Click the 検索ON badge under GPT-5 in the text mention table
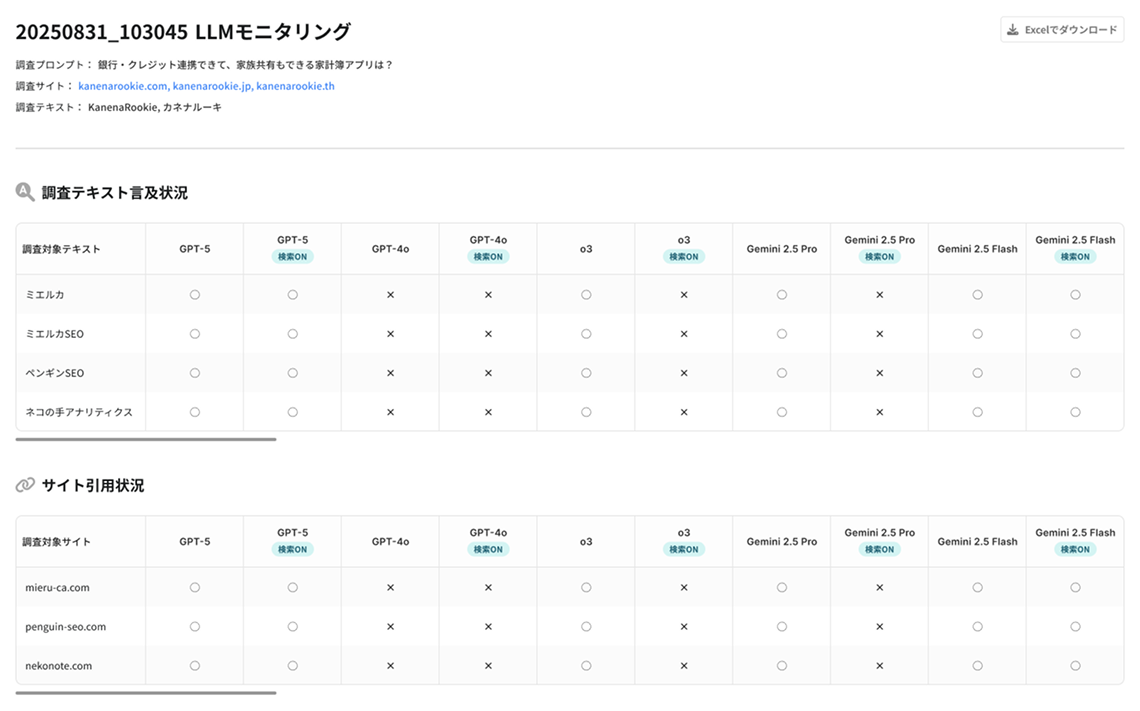Image resolution: width=1140 pixels, height=711 pixels. (x=292, y=257)
